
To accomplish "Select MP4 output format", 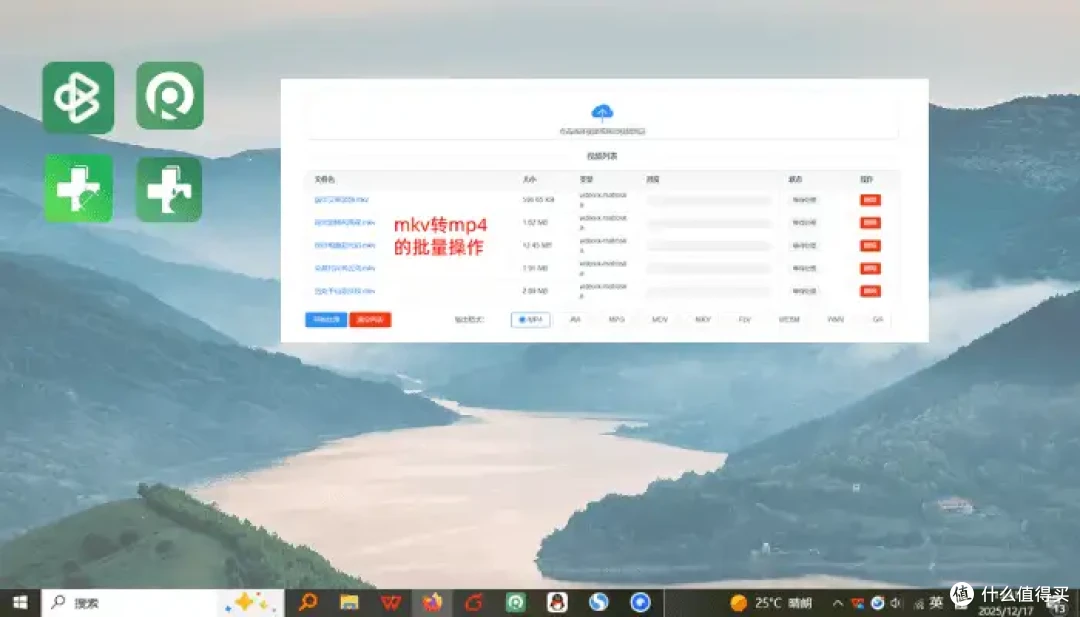I will (530, 320).
